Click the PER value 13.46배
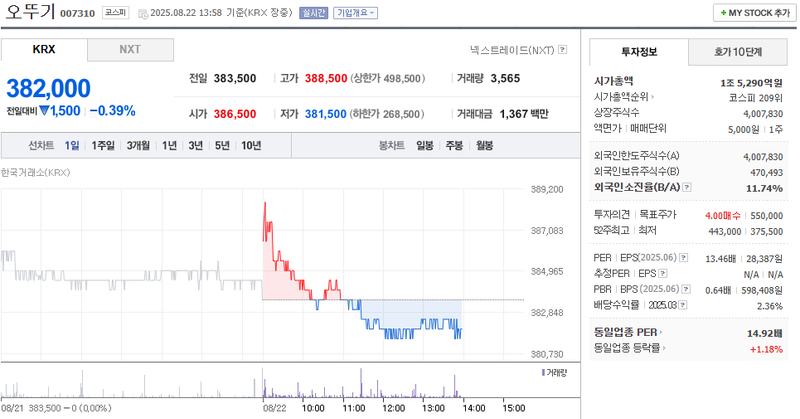800x419 pixels. [x=721, y=259]
